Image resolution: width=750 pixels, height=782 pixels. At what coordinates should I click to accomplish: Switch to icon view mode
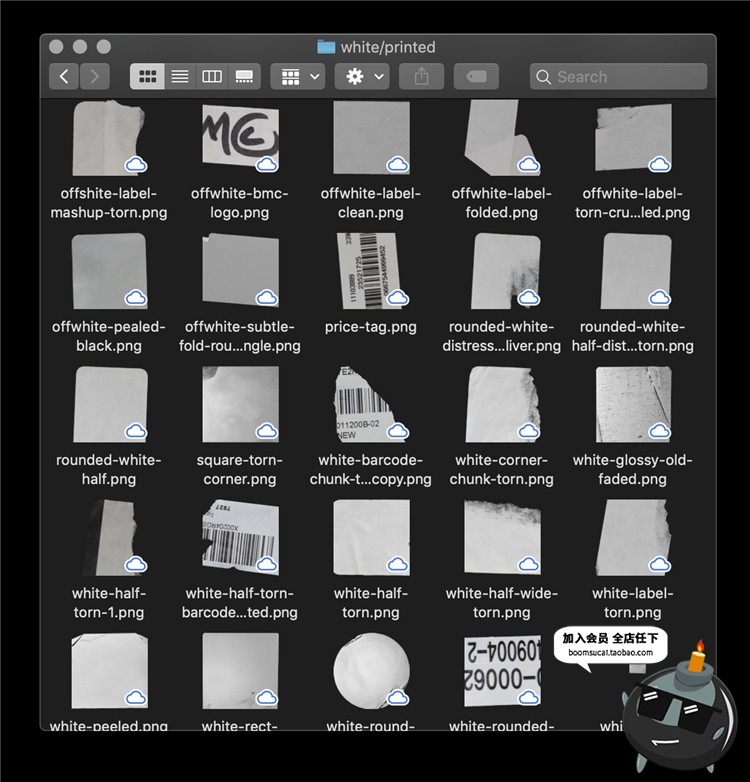point(148,77)
